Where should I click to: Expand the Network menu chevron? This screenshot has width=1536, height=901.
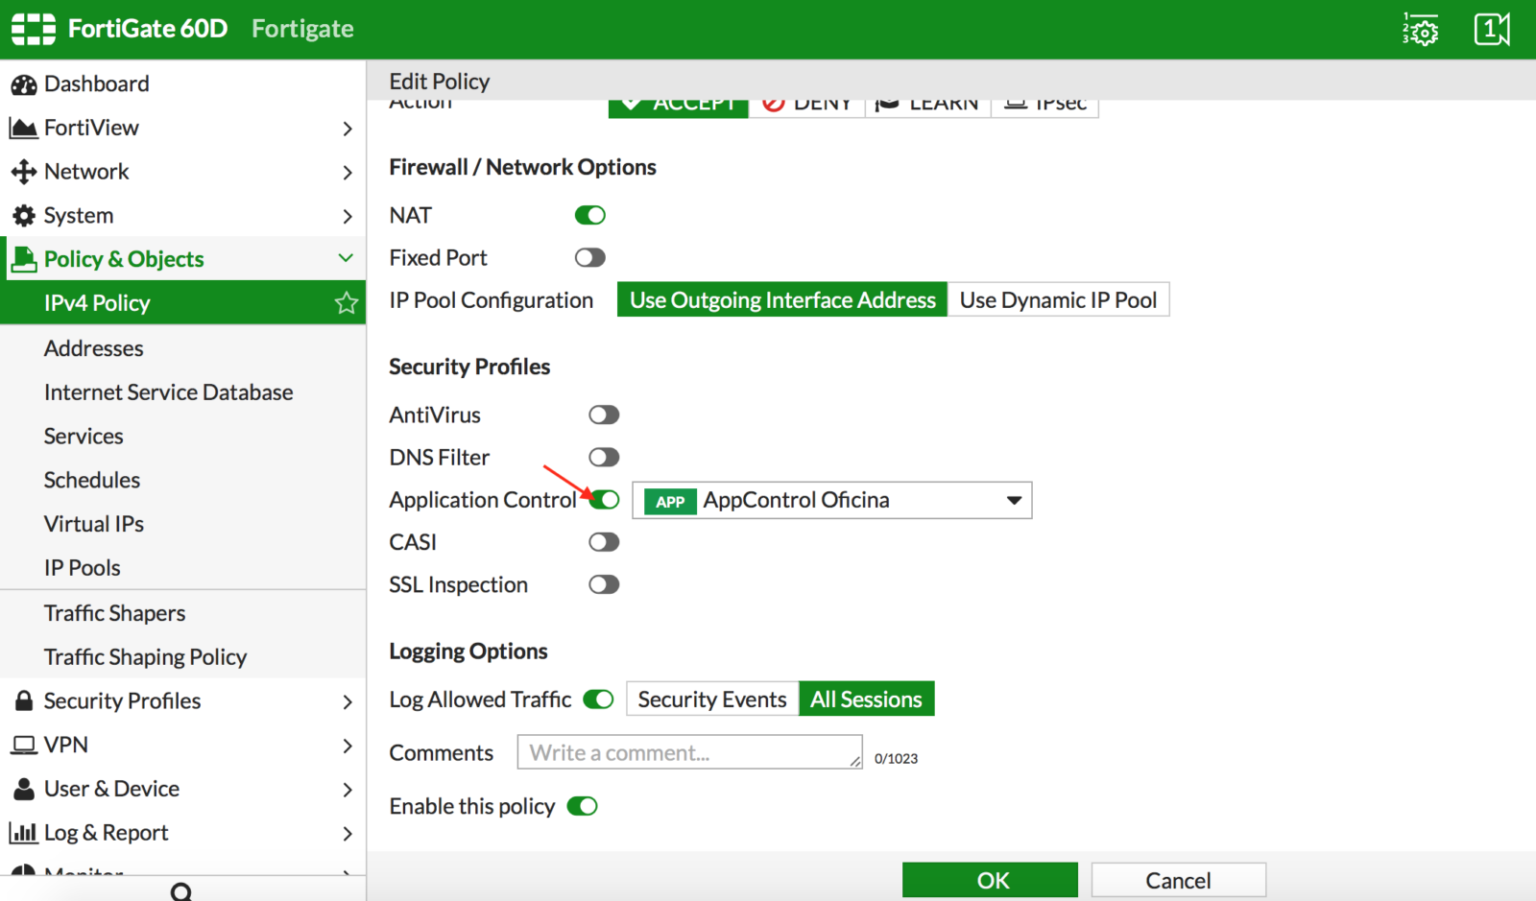click(x=348, y=171)
